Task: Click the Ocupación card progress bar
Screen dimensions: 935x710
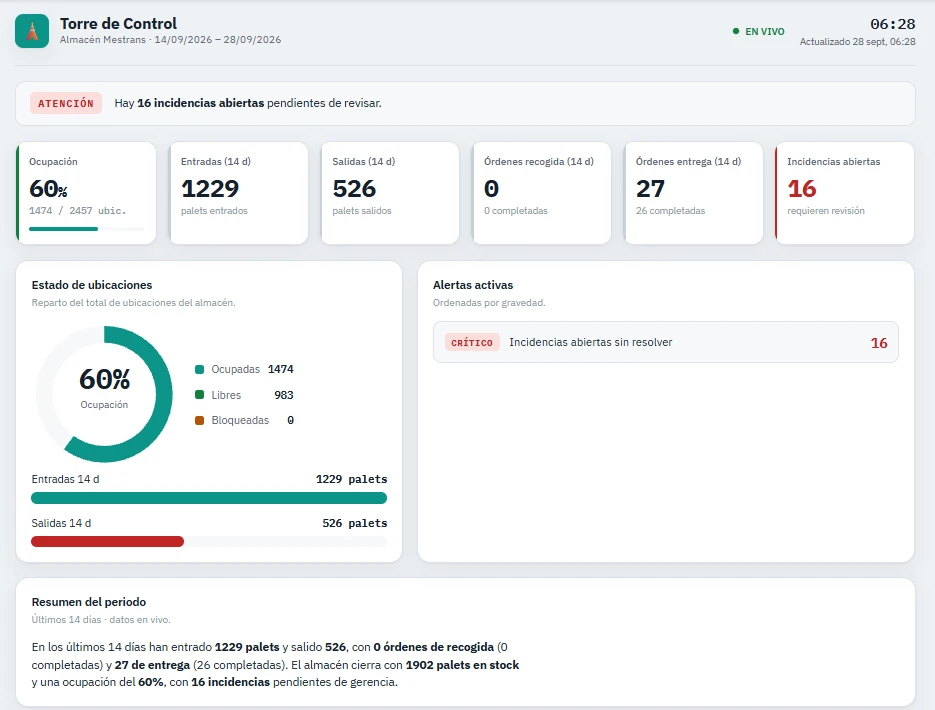Action: coord(86,229)
